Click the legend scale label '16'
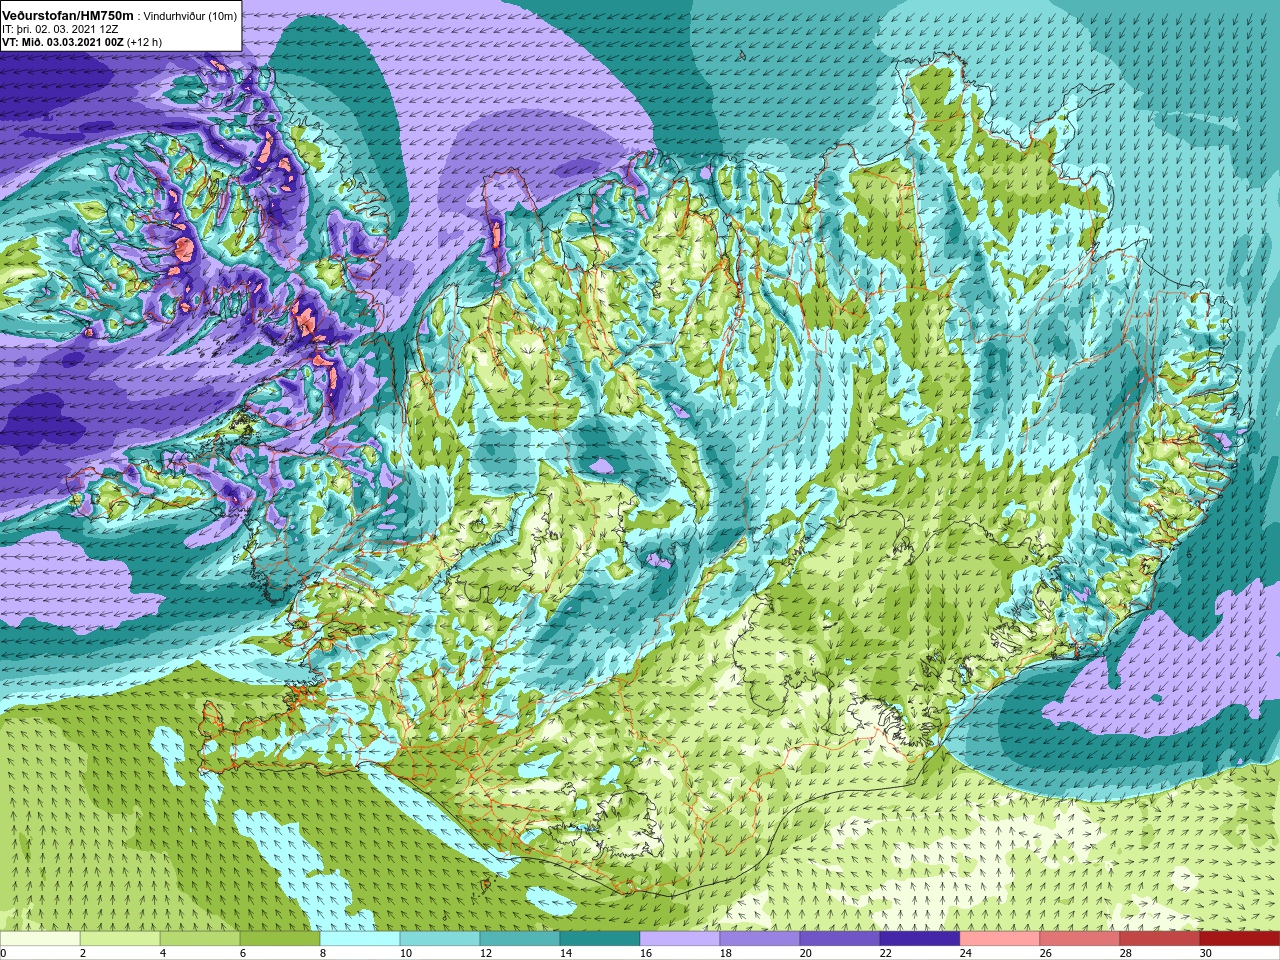Image resolution: width=1280 pixels, height=960 pixels. pyautogui.click(x=646, y=953)
